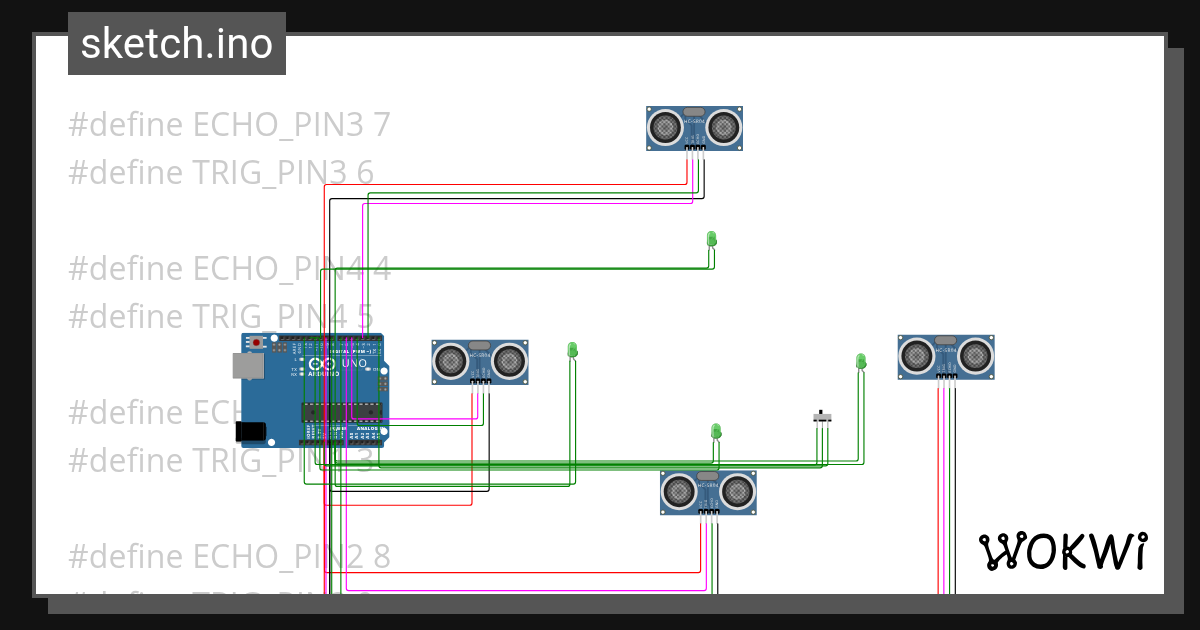Select the rightmost HC-SR04 ultrasonic sensor
Image resolution: width=1200 pixels, height=630 pixels.
click(945, 355)
